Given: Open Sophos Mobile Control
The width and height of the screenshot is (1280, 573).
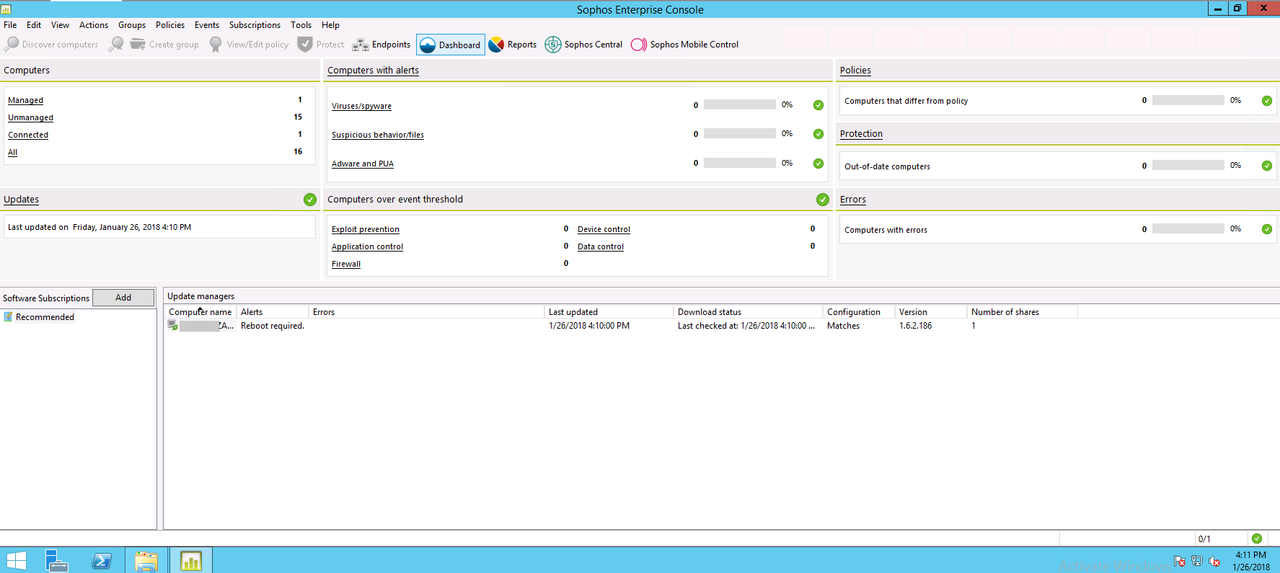Looking at the screenshot, I should [684, 44].
